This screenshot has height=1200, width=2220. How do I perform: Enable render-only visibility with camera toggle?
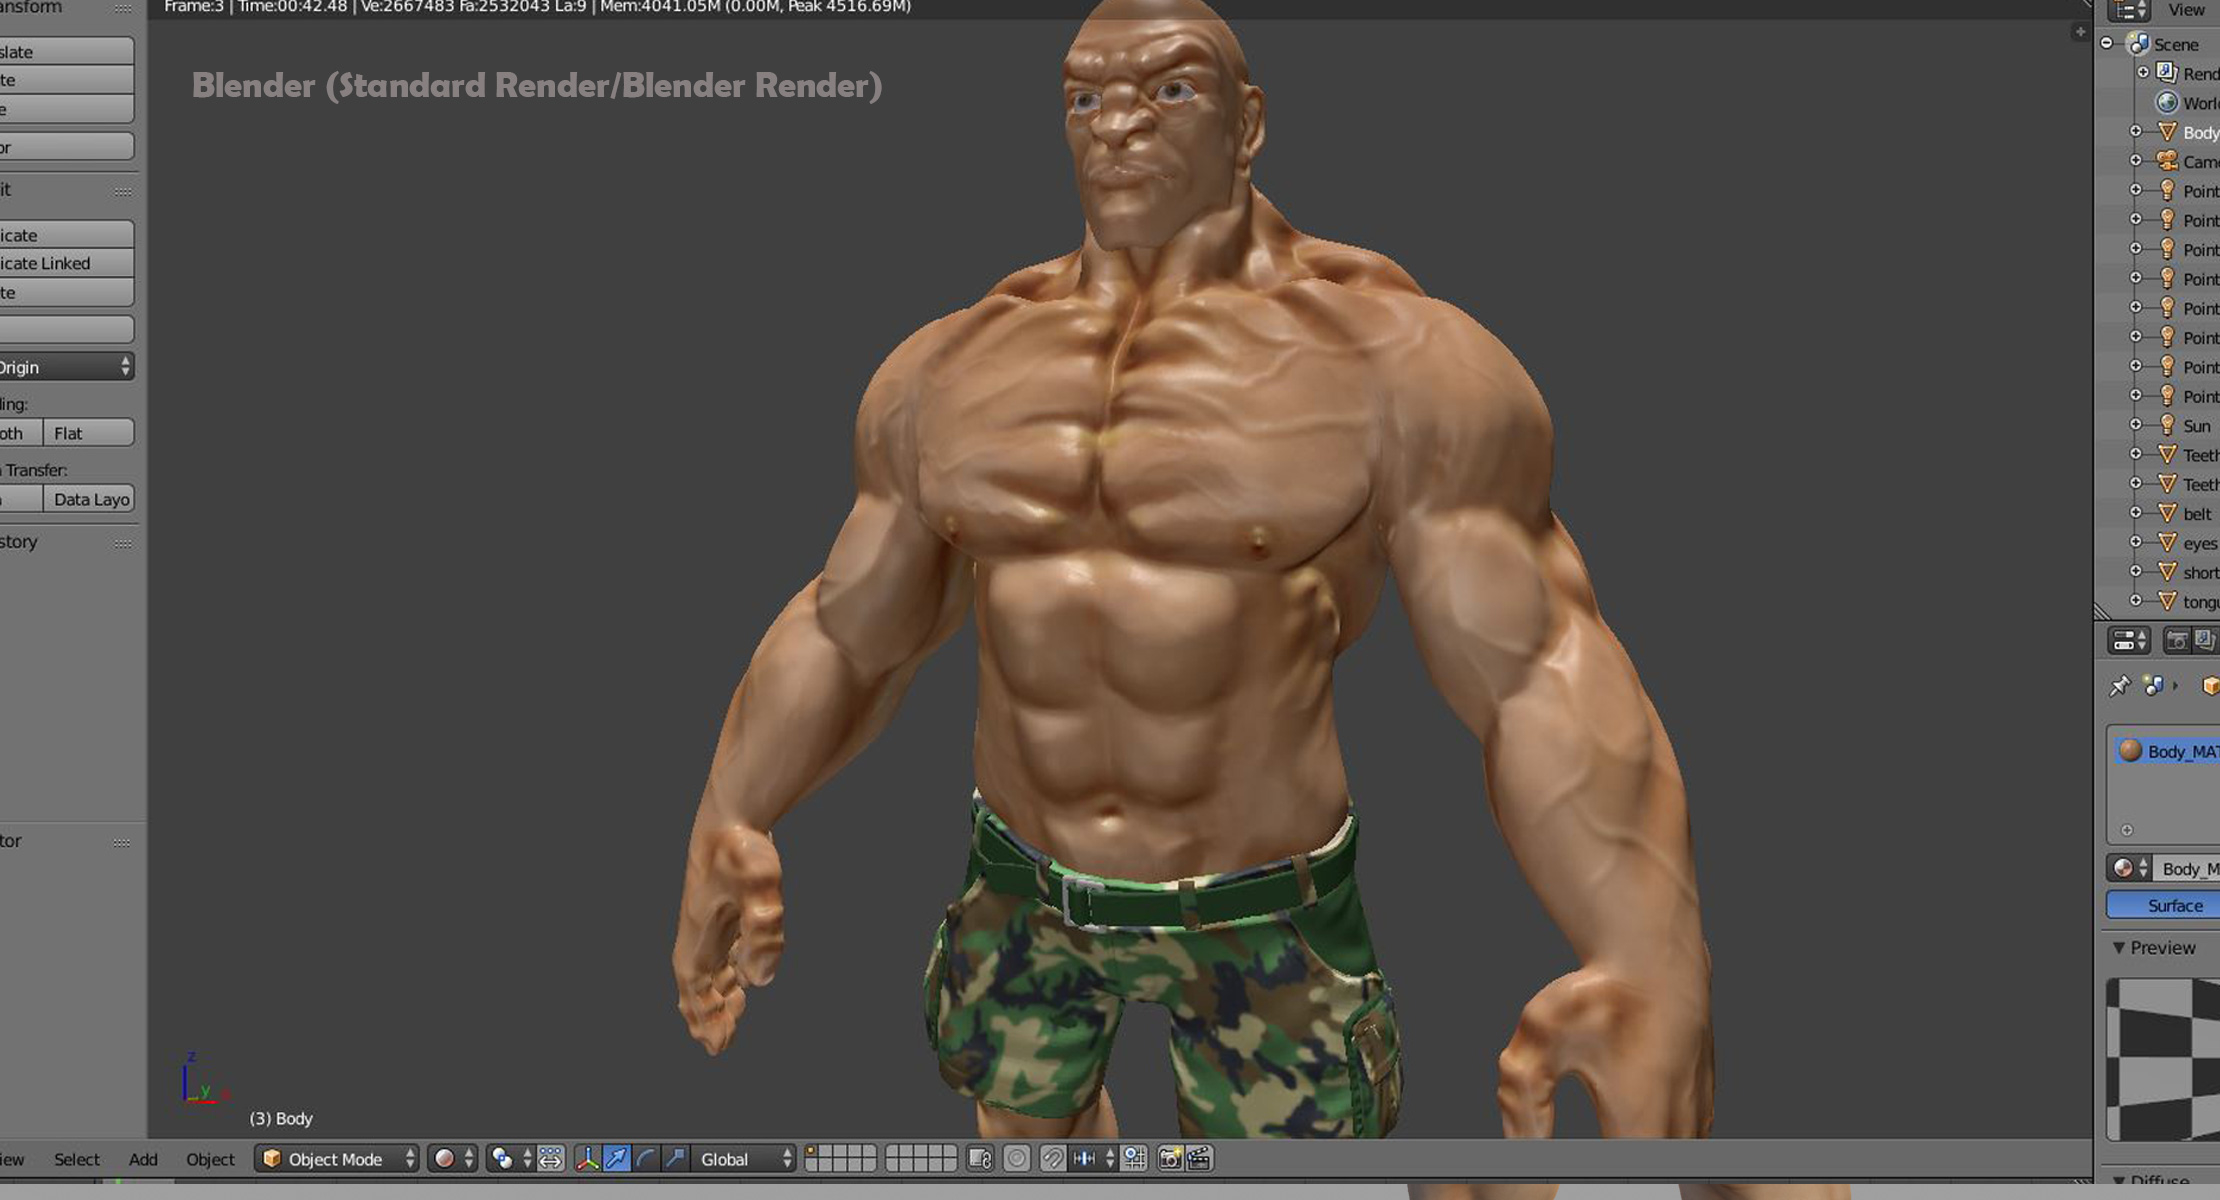(2177, 640)
